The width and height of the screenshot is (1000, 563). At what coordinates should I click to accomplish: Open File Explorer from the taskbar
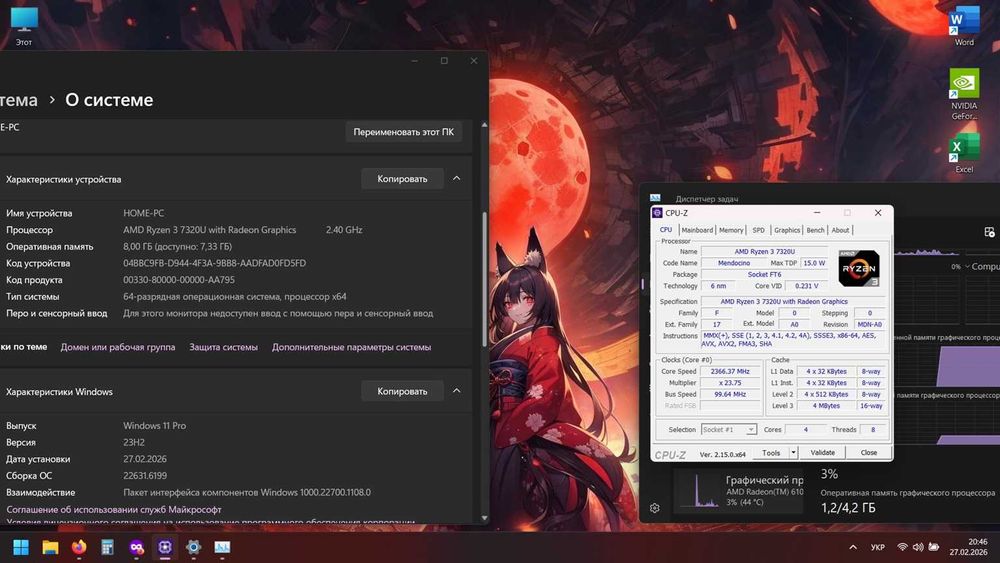tap(50, 547)
